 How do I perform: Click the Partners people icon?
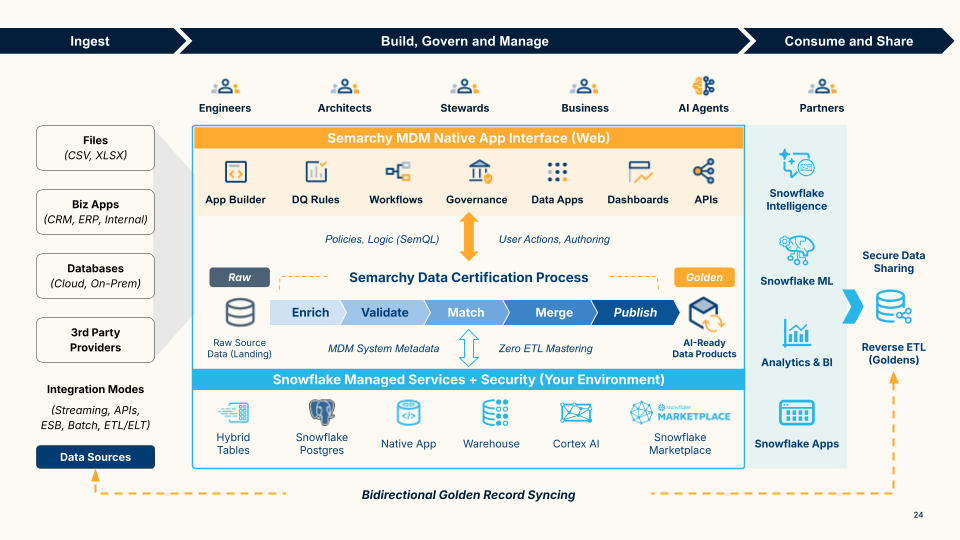coord(822,87)
